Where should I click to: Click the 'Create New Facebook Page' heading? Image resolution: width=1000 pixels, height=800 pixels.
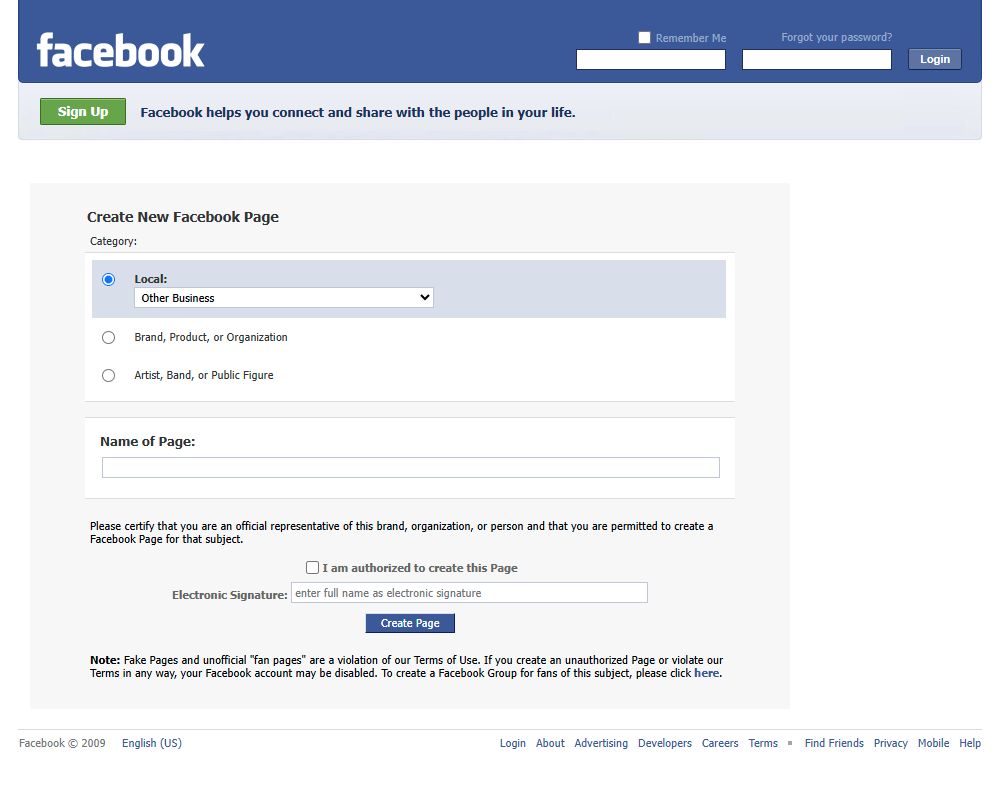[x=183, y=217]
